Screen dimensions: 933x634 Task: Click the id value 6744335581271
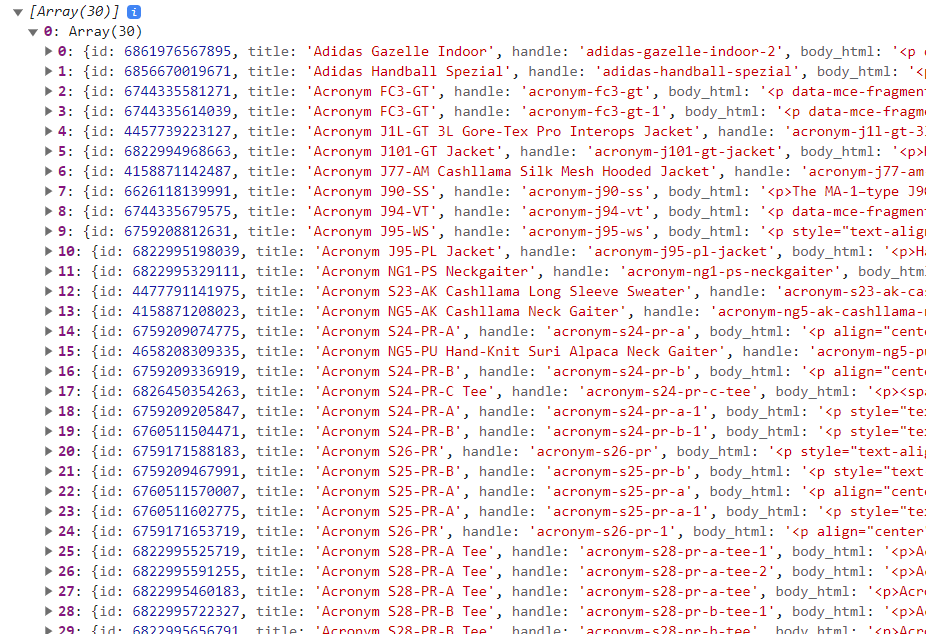(x=177, y=92)
